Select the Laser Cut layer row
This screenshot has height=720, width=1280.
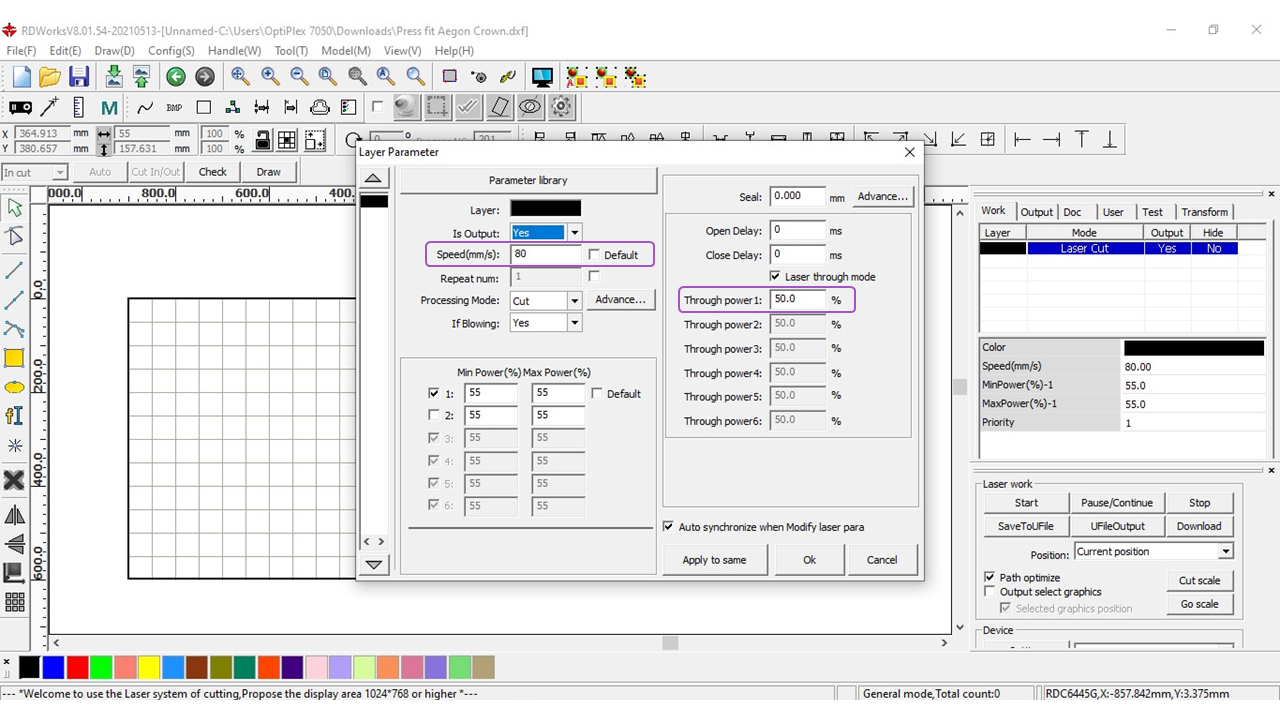pyautogui.click(x=1108, y=249)
